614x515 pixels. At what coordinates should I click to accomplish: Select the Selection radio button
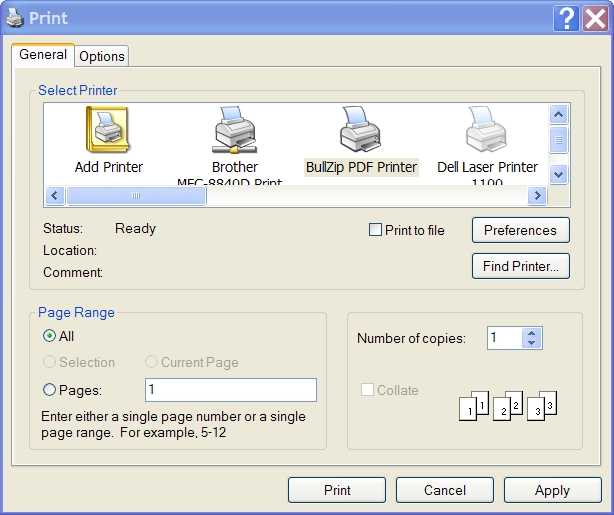tap(49, 362)
